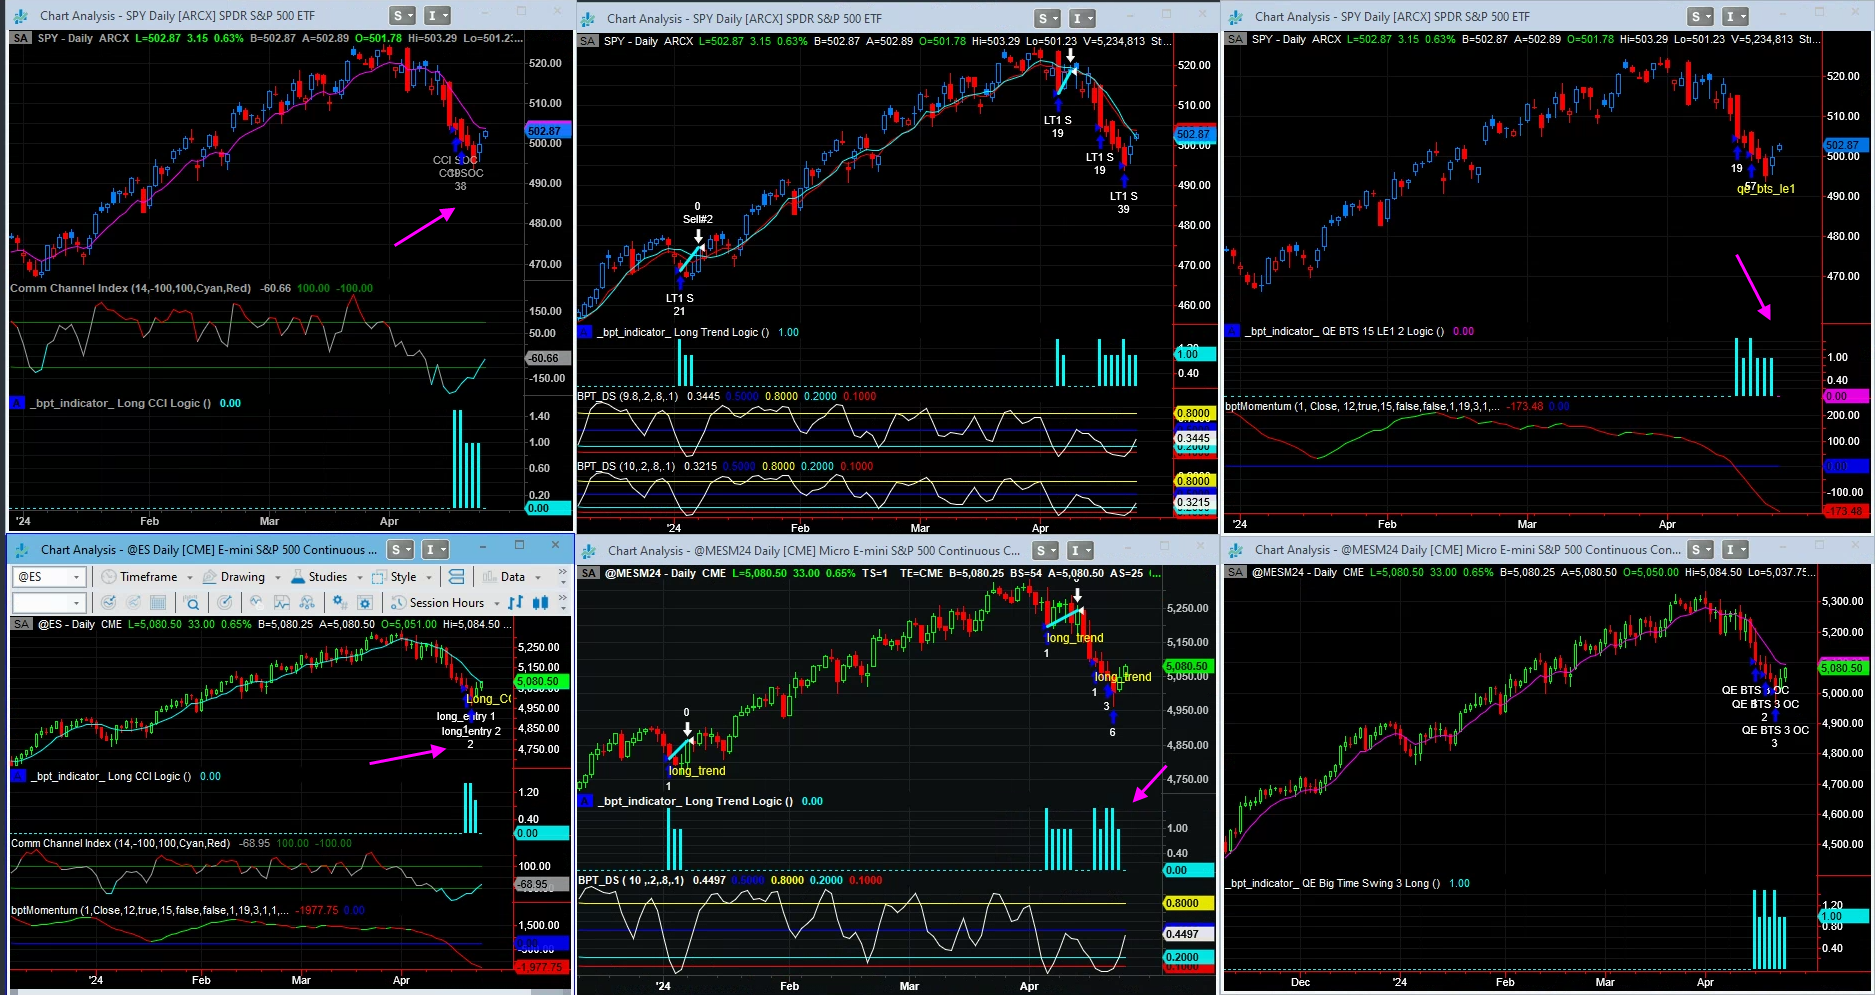Click the magnifier zoom icon in @ES toolbar
This screenshot has height=995, width=1875.
[191, 603]
